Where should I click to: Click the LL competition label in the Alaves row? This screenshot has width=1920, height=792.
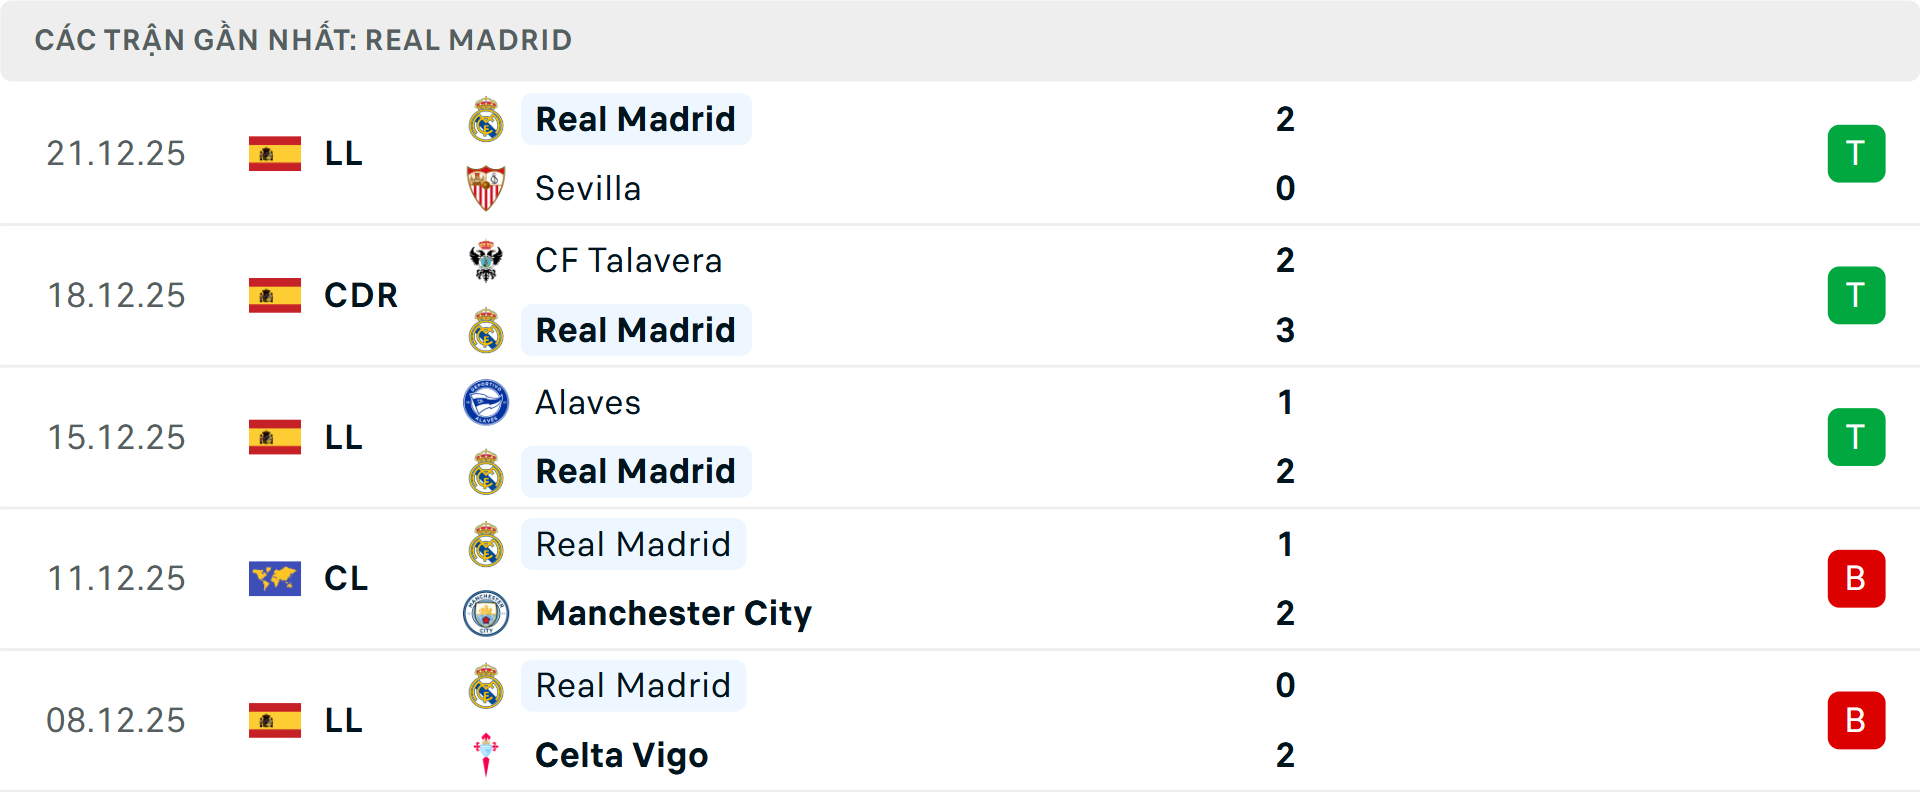[x=342, y=437]
